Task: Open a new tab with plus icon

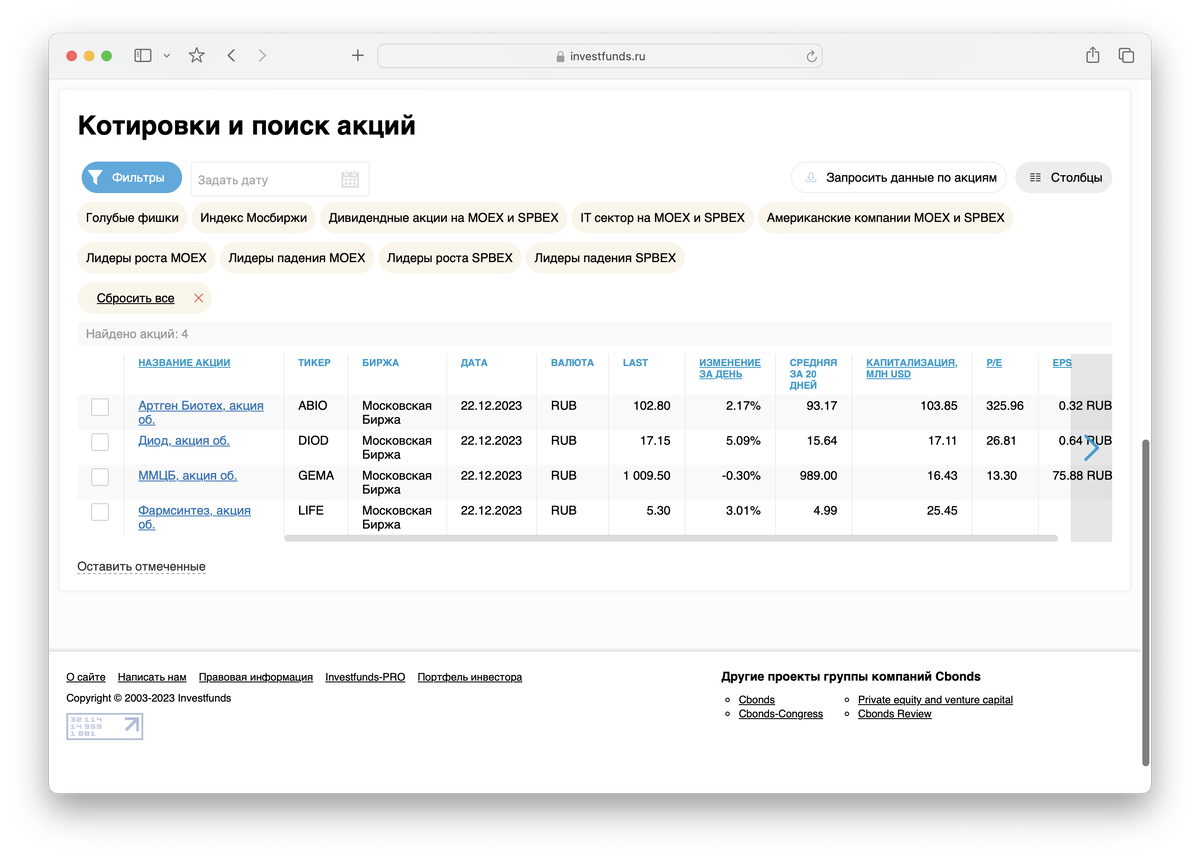Action: click(357, 56)
